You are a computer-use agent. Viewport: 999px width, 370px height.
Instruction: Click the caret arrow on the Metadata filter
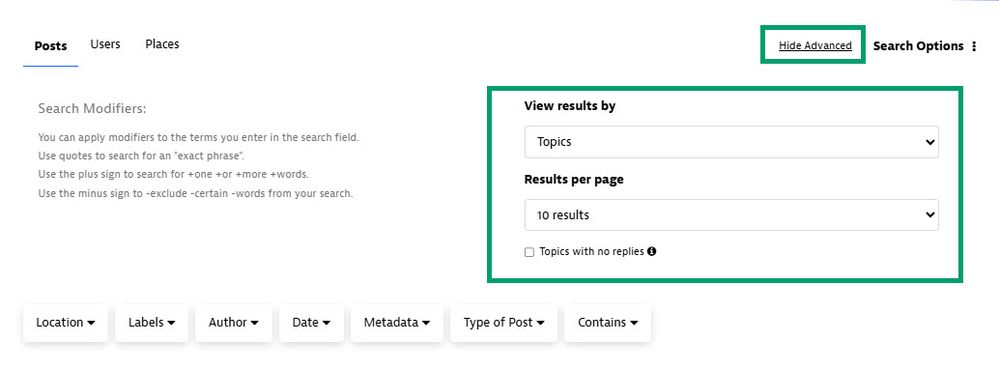426,323
